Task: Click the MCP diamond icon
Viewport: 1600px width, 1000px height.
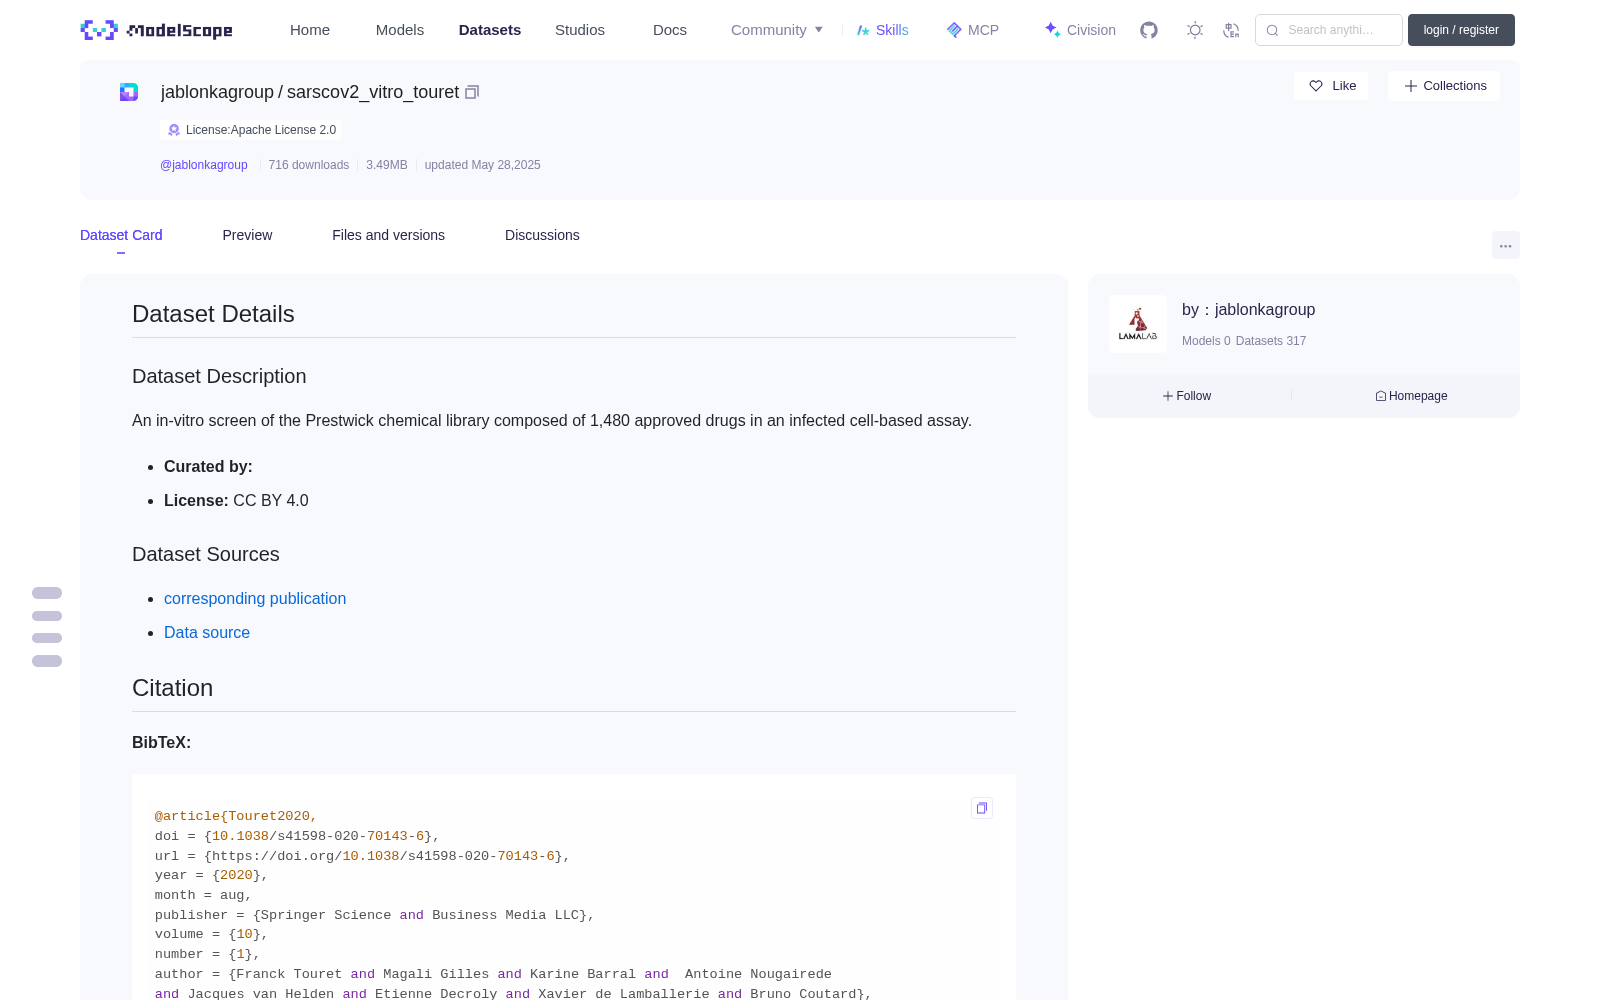Action: tap(954, 30)
